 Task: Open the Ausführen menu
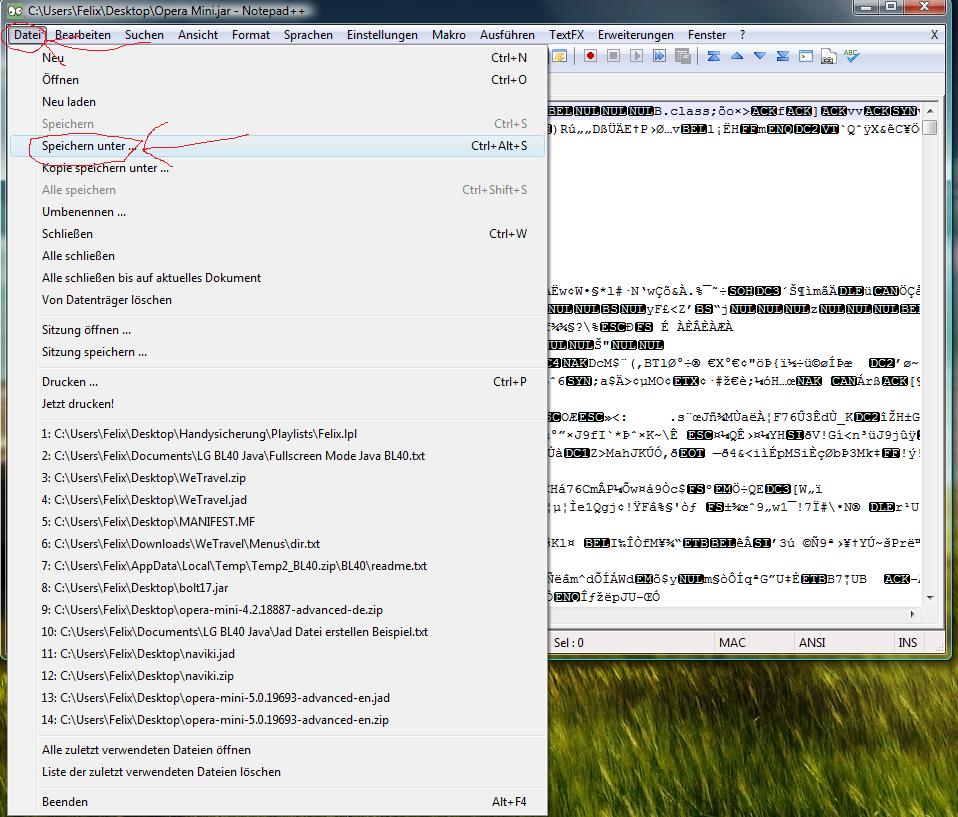[x=507, y=35]
